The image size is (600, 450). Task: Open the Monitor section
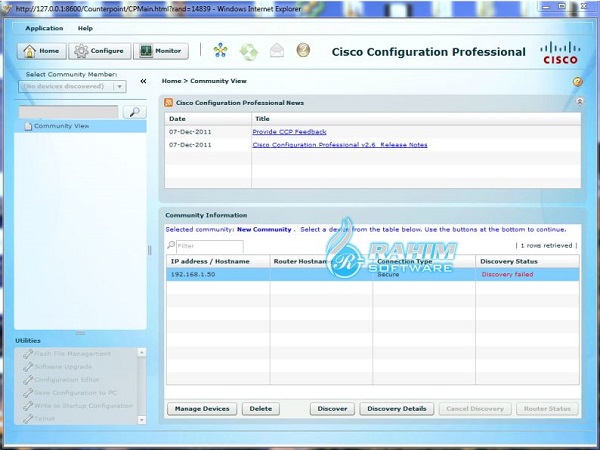click(161, 51)
